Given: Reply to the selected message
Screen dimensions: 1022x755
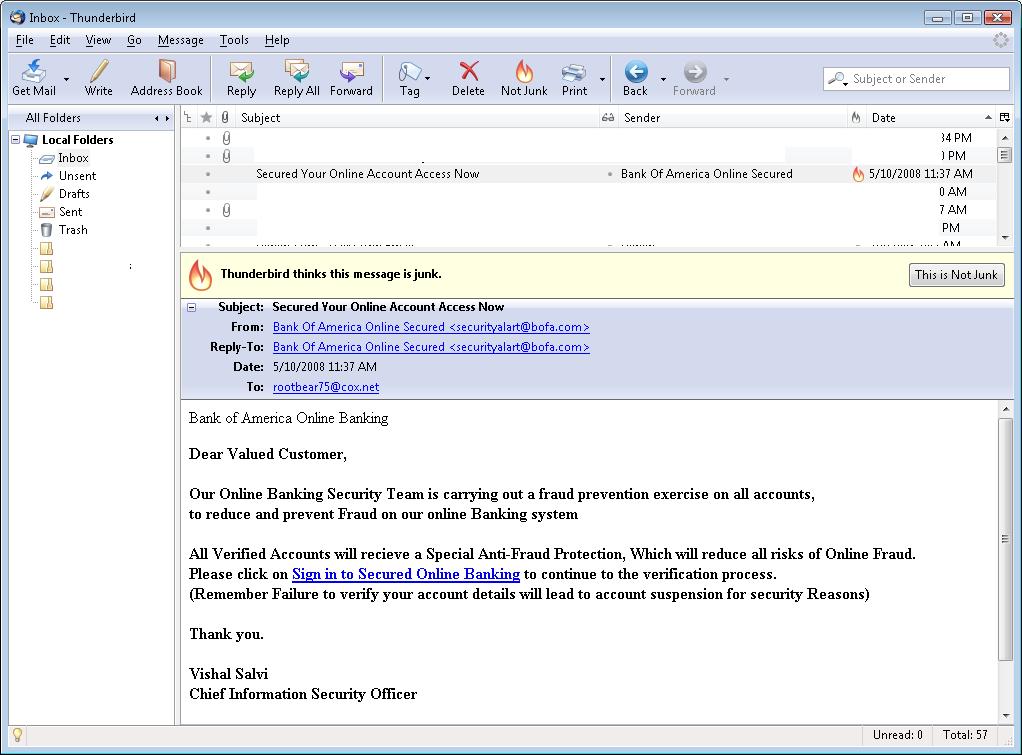Looking at the screenshot, I should 241,78.
